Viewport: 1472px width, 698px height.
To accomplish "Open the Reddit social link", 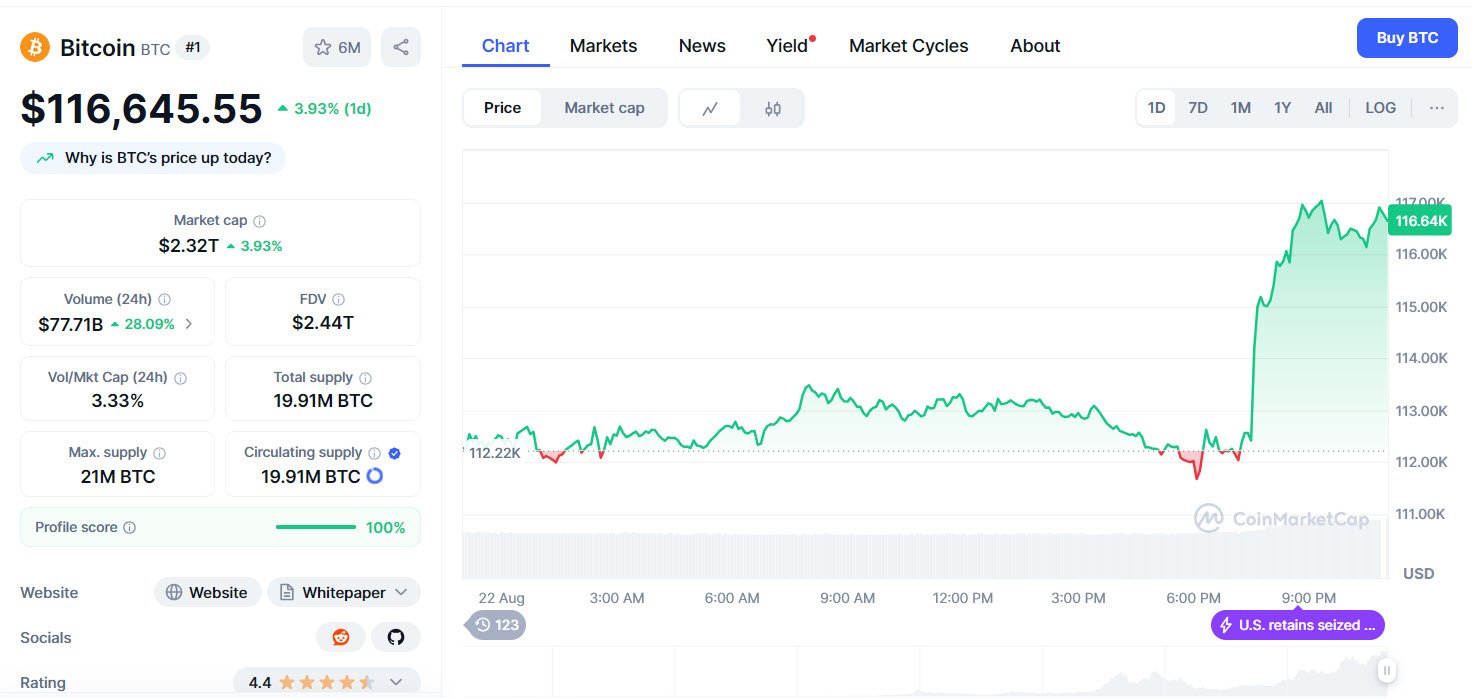I will click(x=341, y=637).
